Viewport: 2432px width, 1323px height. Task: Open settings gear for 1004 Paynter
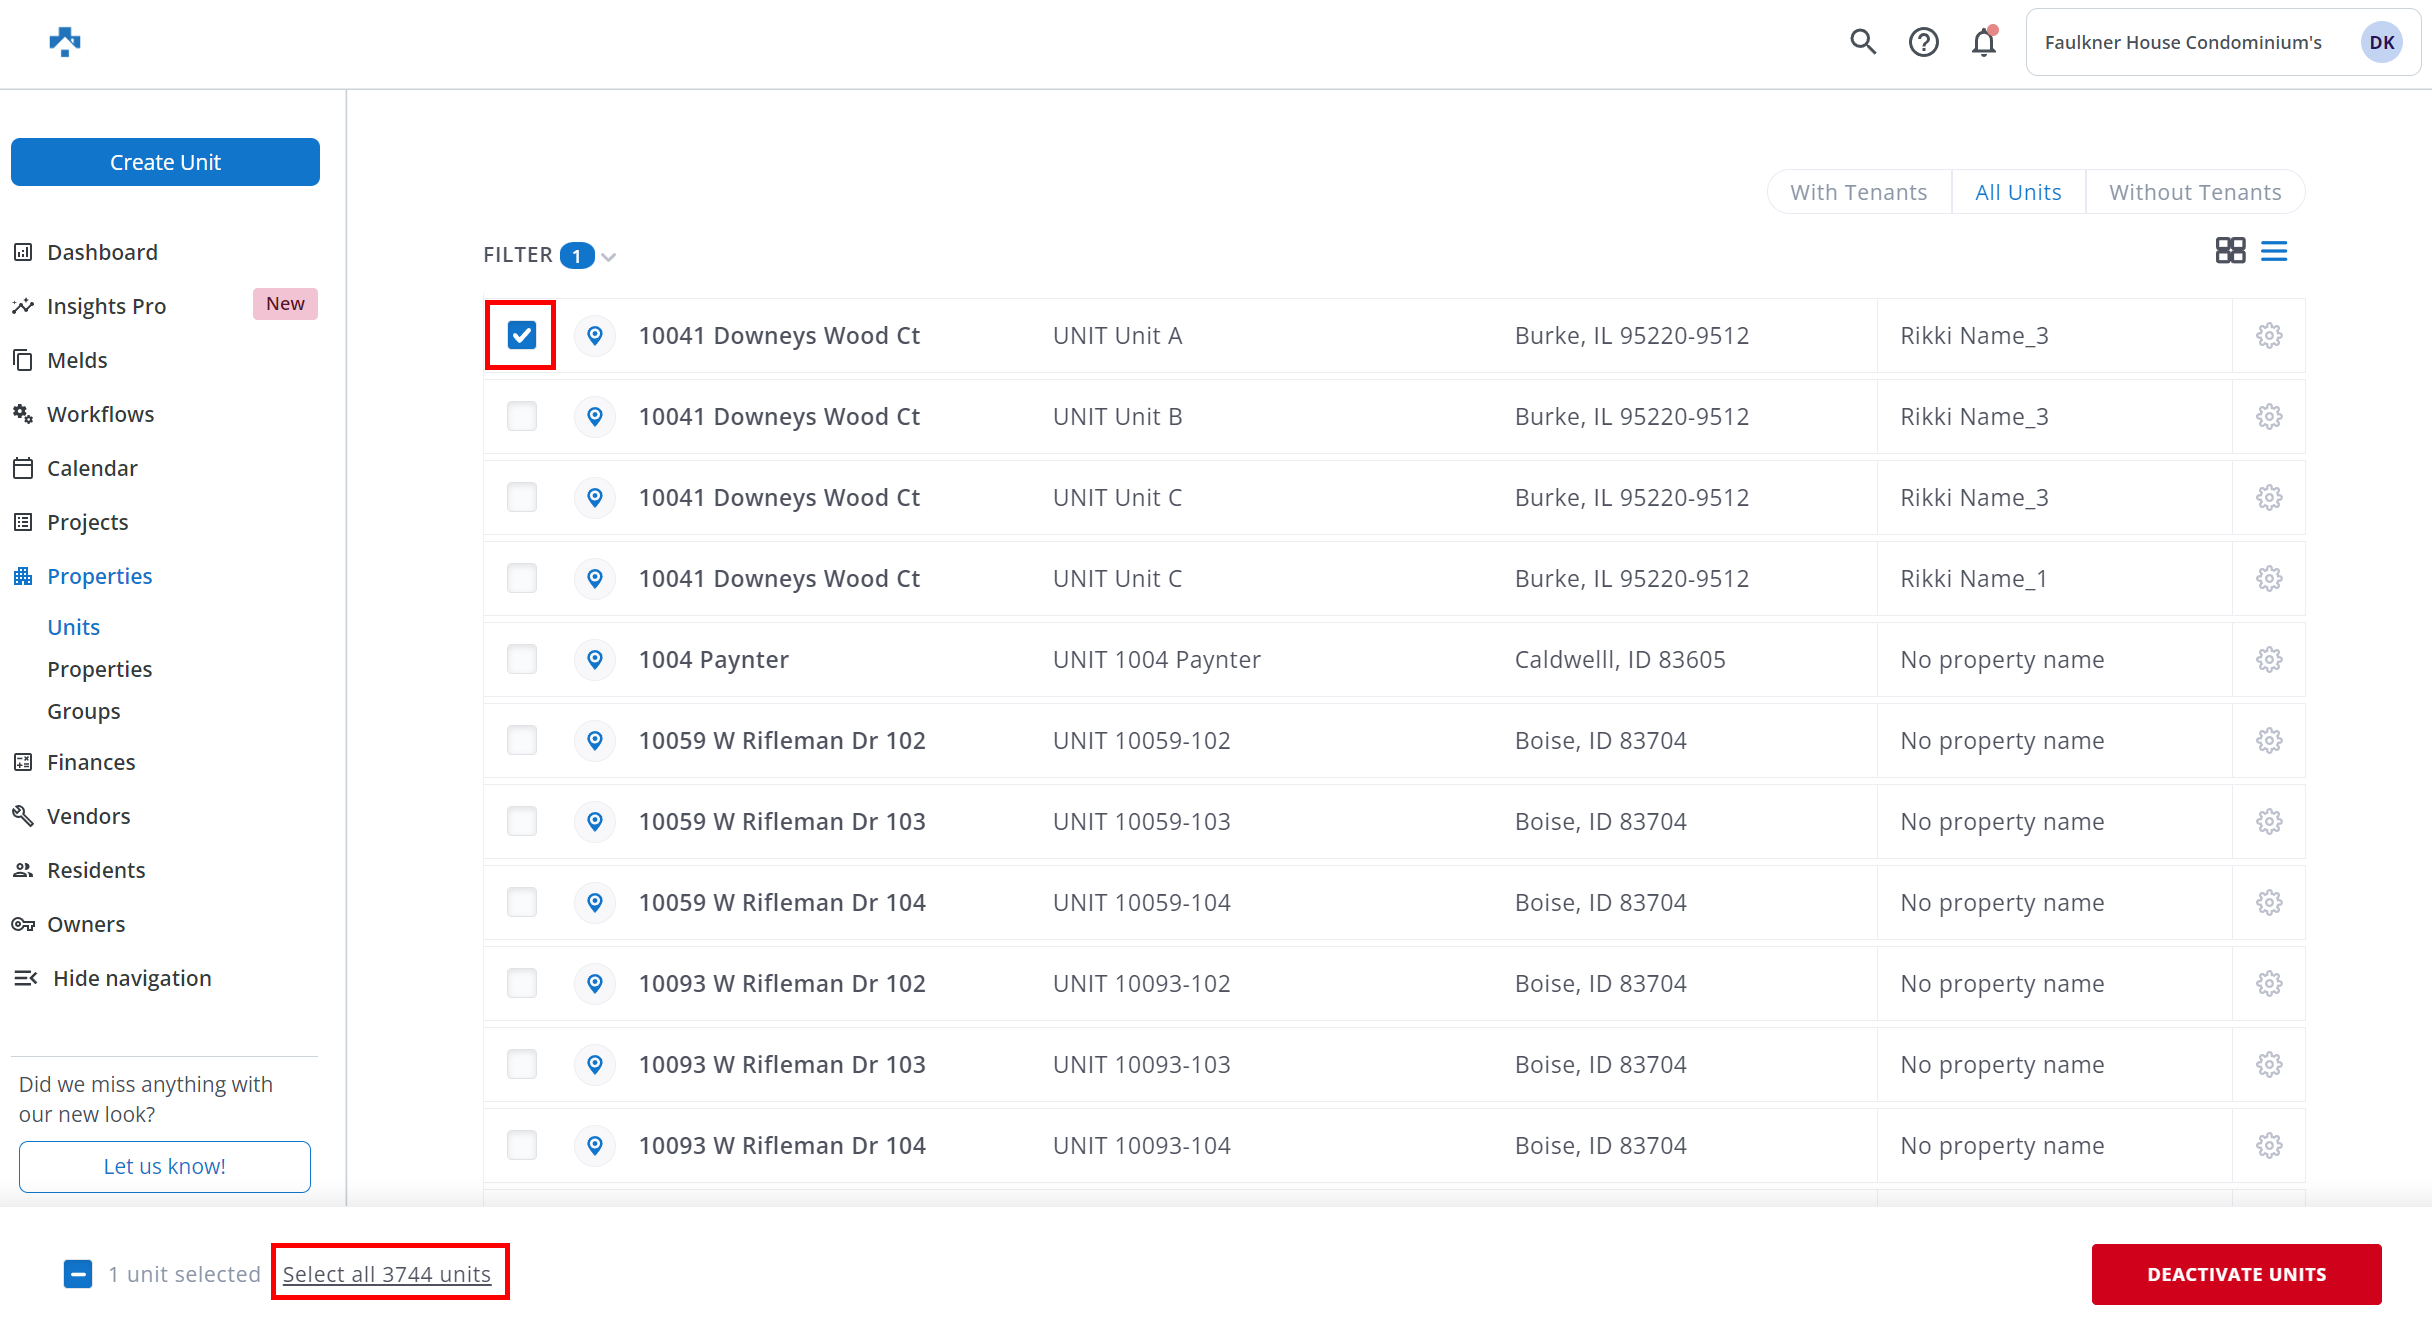coord(2269,660)
